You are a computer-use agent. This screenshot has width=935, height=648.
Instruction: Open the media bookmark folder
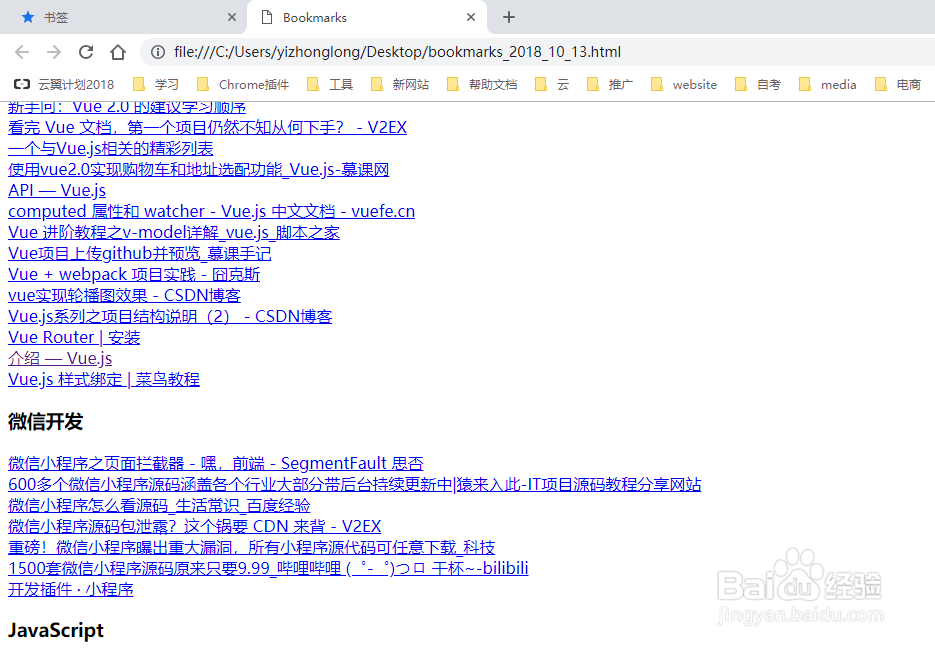[x=828, y=85]
